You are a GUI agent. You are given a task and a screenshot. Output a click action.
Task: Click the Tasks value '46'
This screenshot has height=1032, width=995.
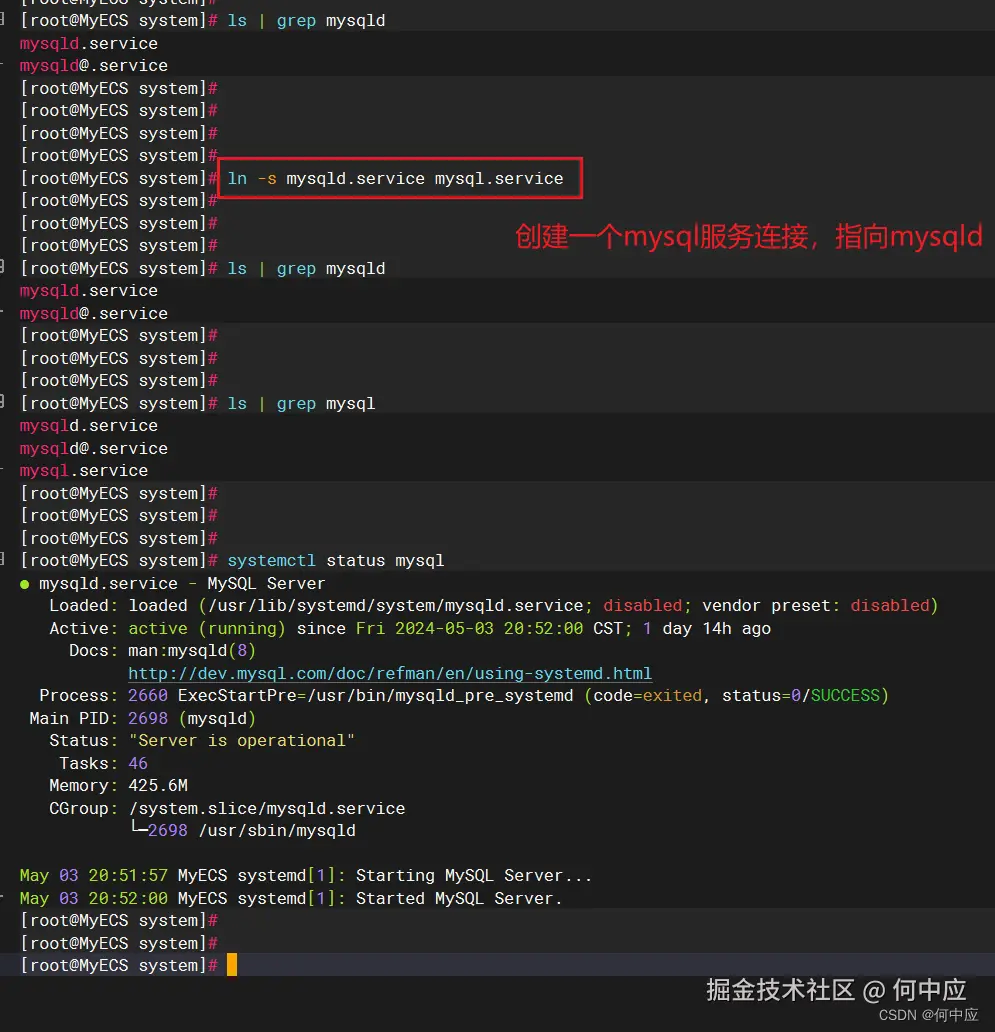pos(138,763)
